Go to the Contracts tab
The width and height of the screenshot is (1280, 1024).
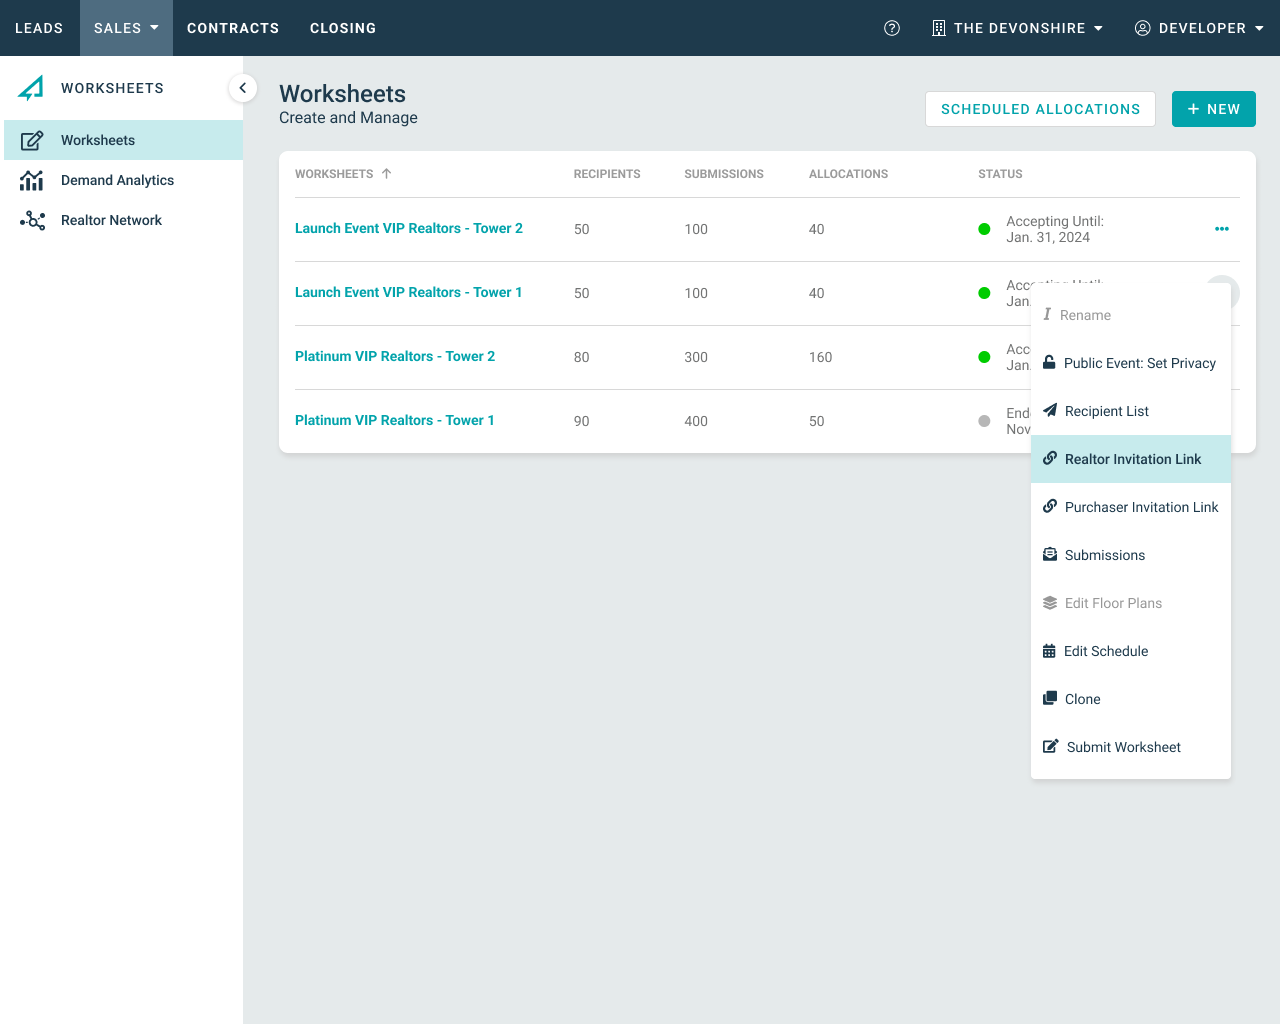(x=233, y=28)
